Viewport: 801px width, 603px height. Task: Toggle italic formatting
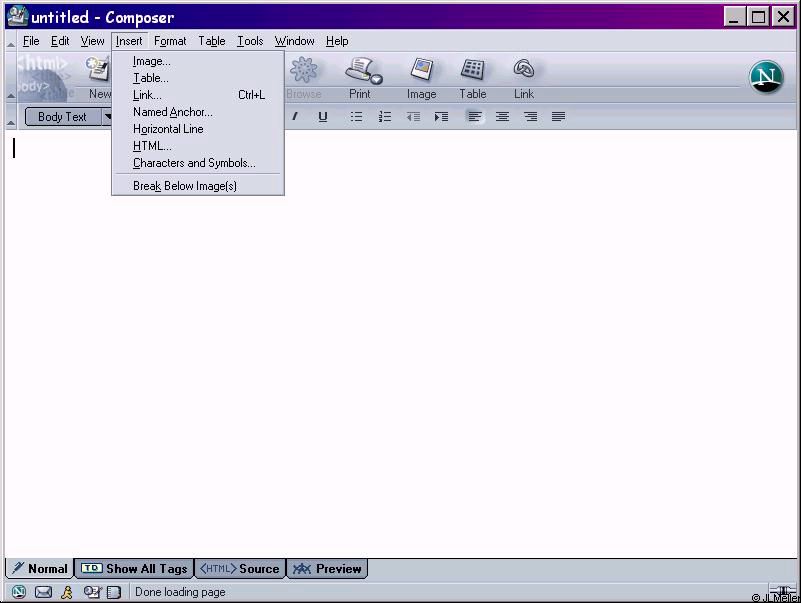coord(295,117)
